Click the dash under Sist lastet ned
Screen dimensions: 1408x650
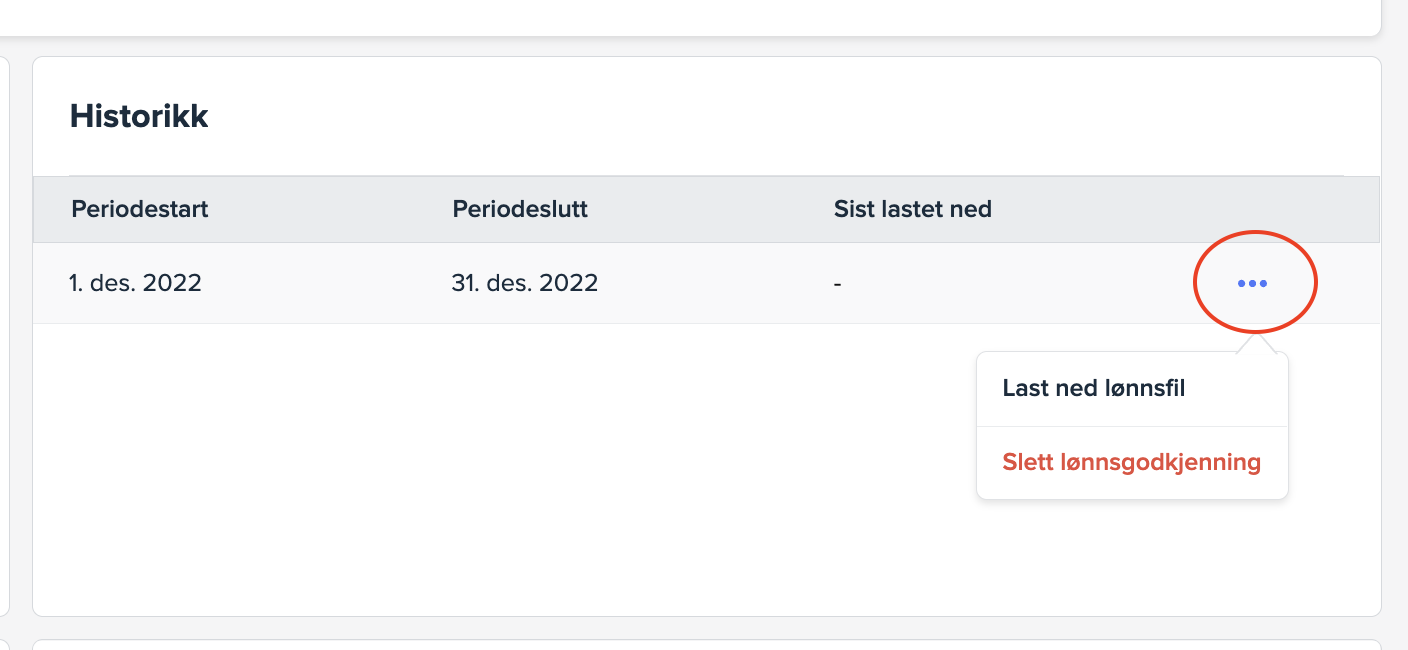coord(837,284)
